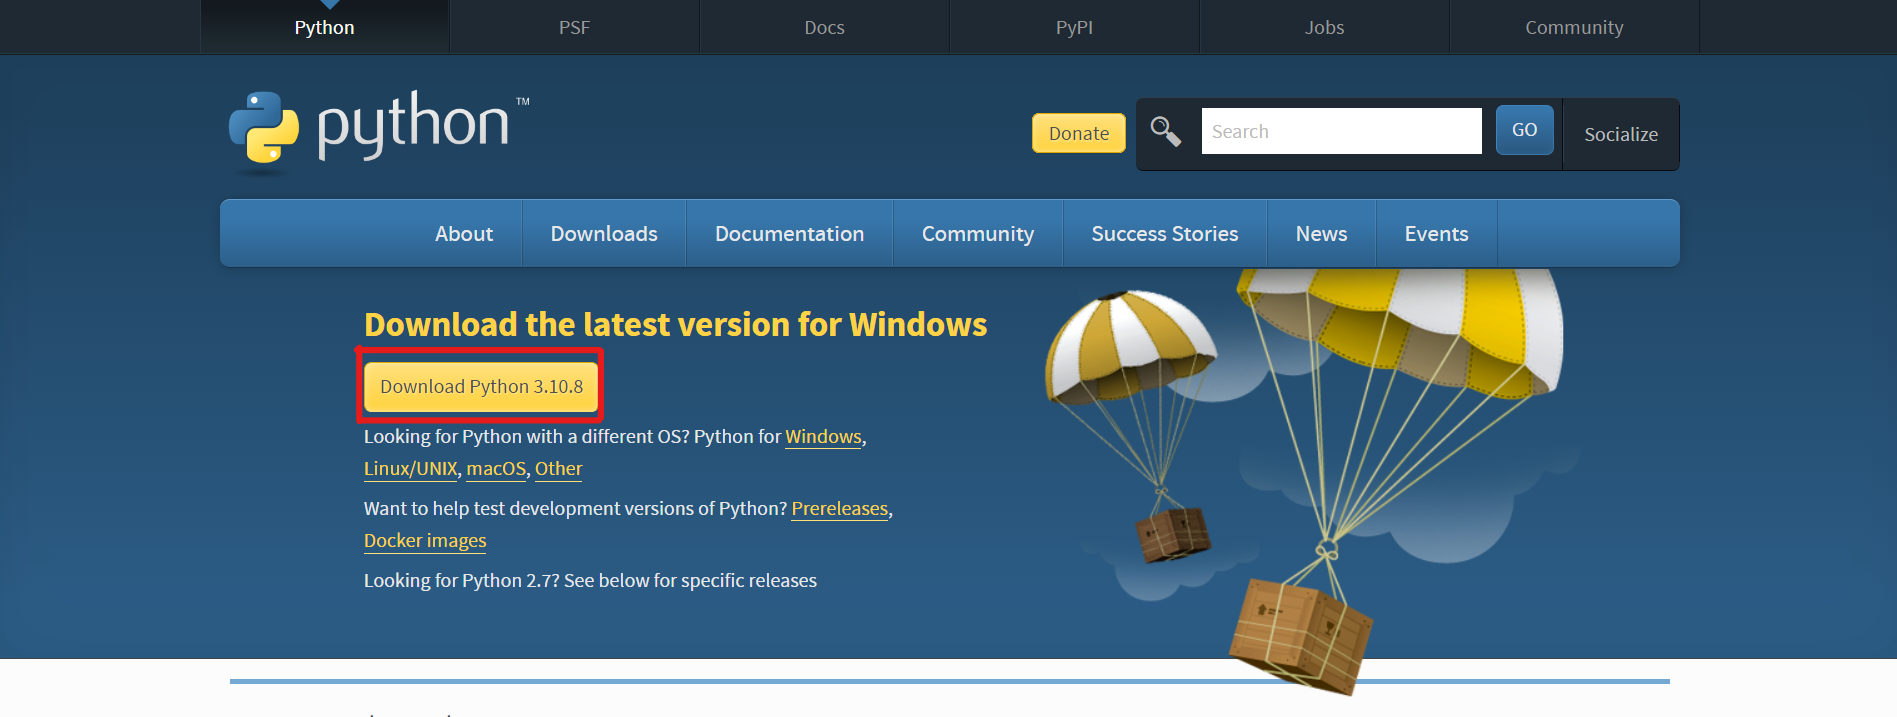This screenshot has width=1897, height=717.
Task: Open the About navigation menu
Action: [x=464, y=233]
